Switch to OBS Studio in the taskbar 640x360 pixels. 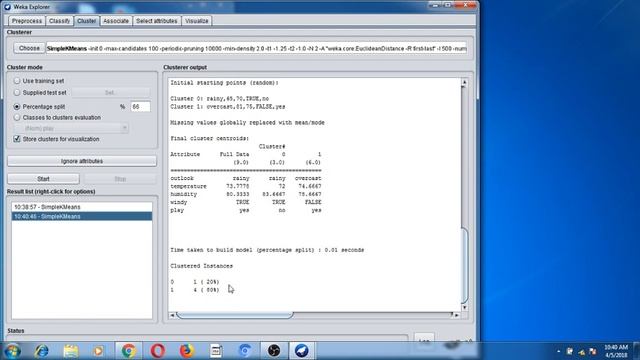[x=274, y=351]
